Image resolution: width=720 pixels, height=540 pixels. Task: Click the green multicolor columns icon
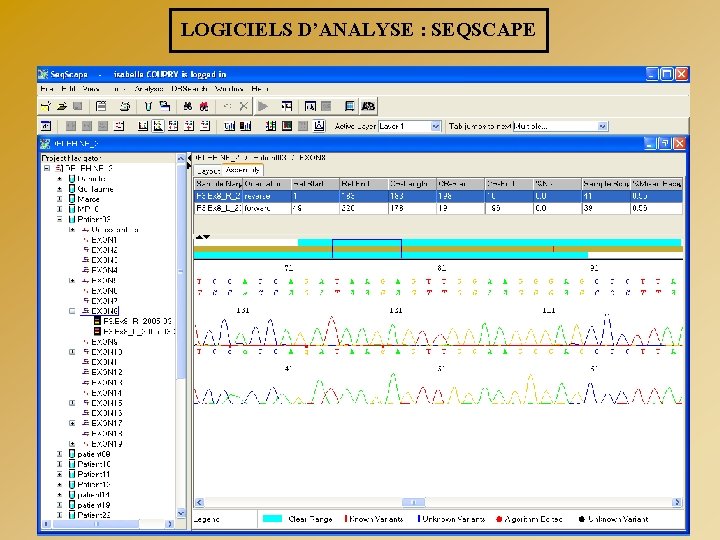(x=271, y=126)
